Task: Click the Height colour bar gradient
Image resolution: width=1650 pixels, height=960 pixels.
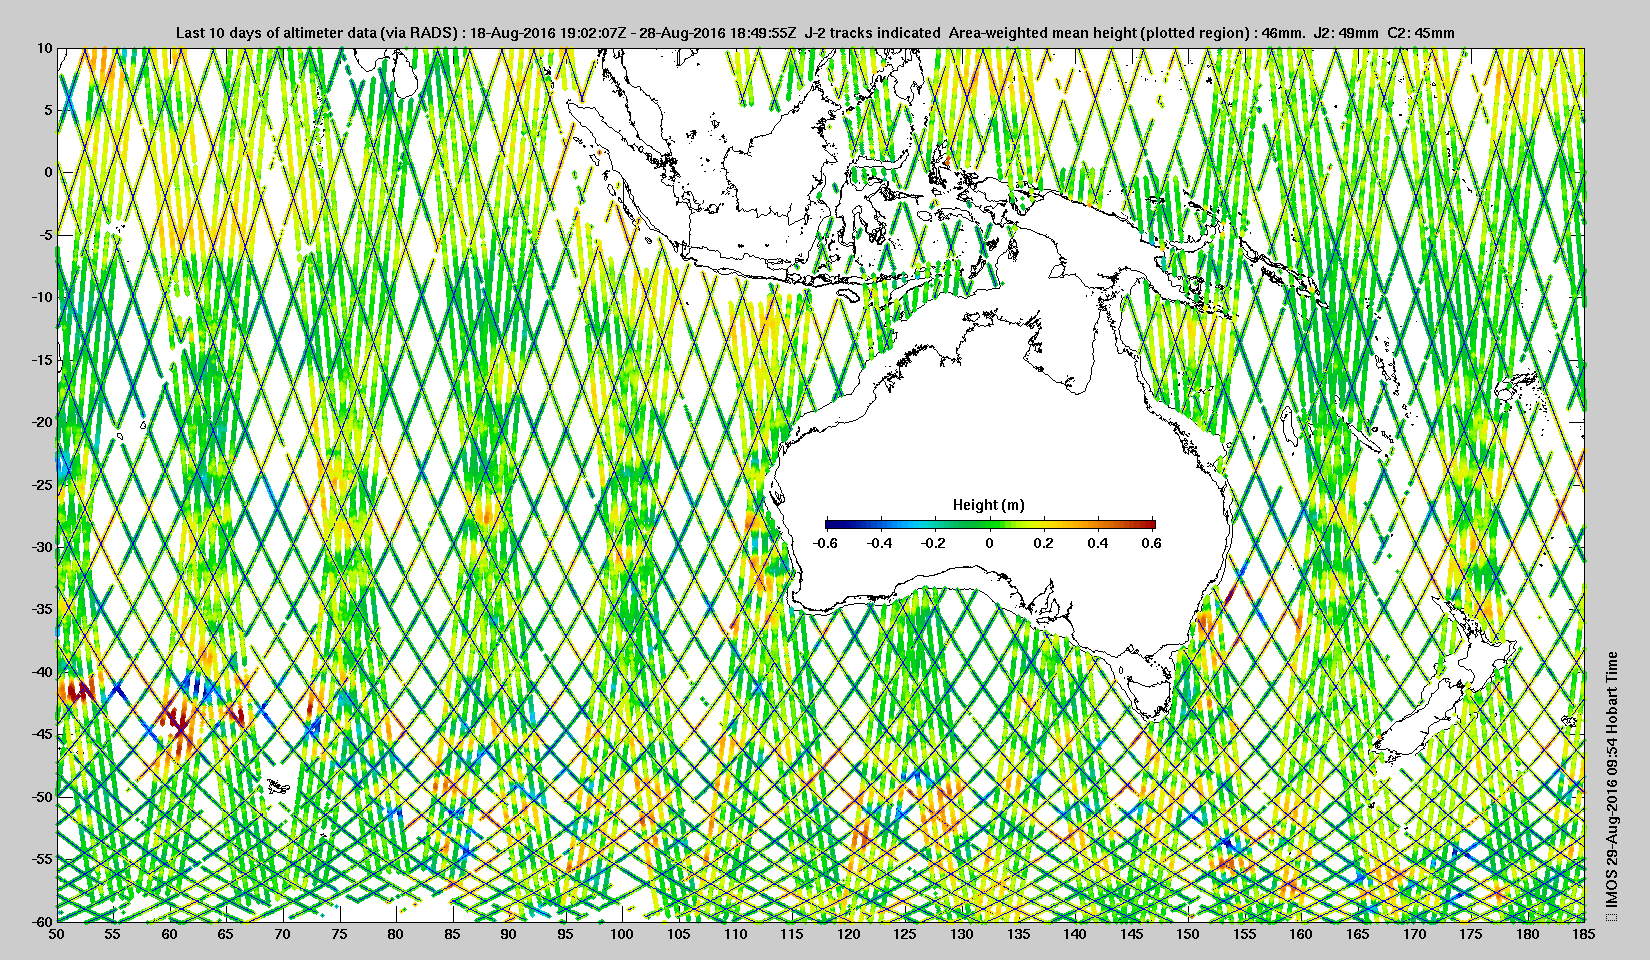Action: [x=990, y=523]
